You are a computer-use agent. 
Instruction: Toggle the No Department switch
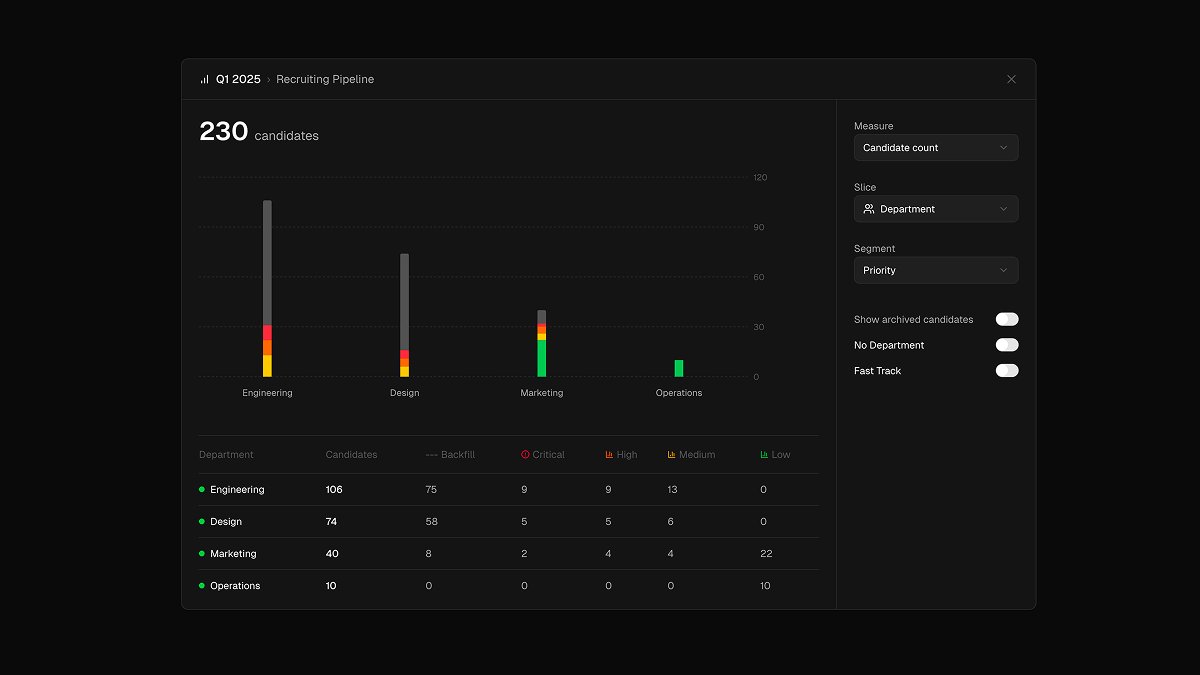[1007, 345]
